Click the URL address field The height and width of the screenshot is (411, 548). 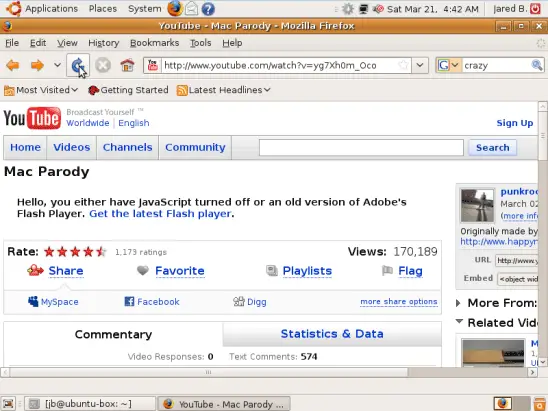click(x=280, y=65)
